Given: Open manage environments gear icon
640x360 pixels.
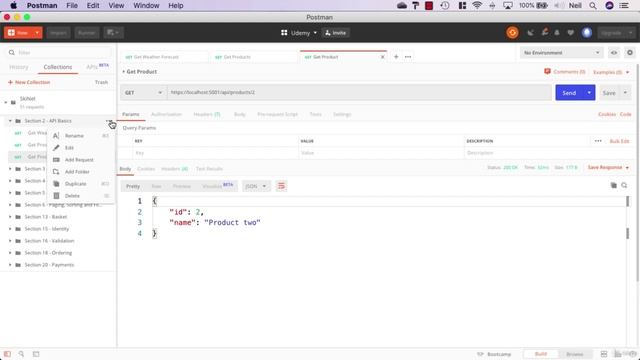Looking at the screenshot, I should click(x=630, y=53).
